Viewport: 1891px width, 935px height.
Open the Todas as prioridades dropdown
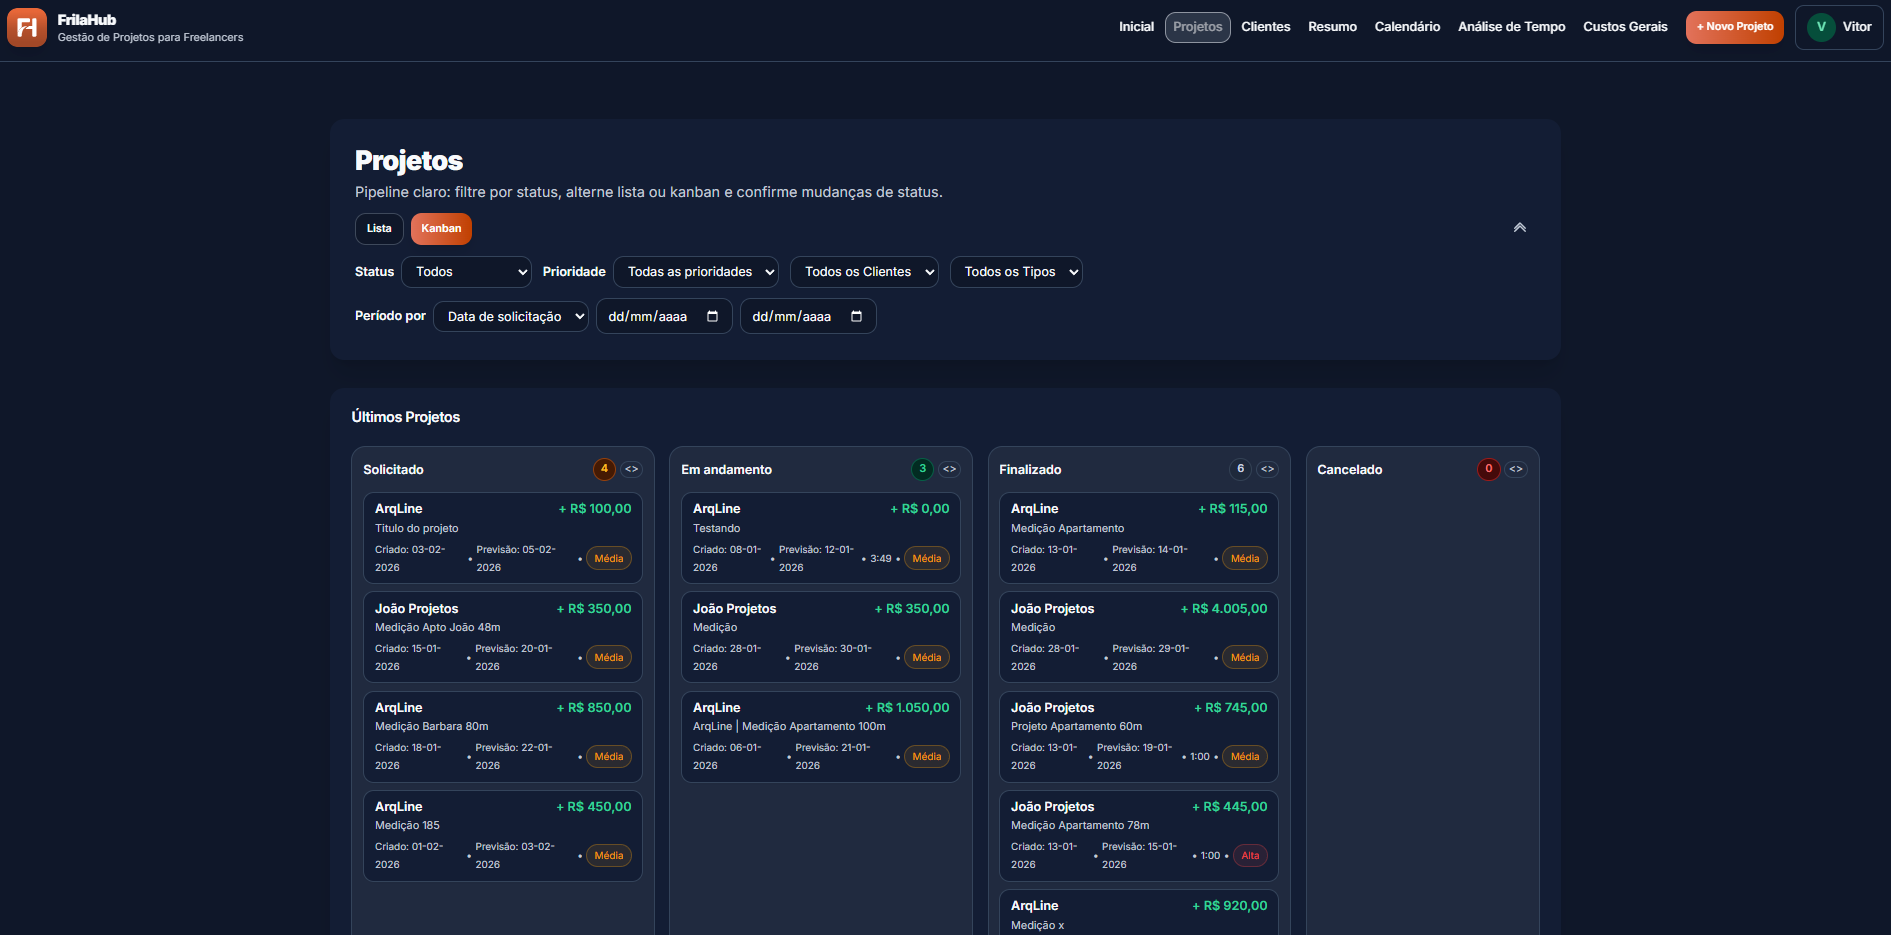(x=695, y=271)
